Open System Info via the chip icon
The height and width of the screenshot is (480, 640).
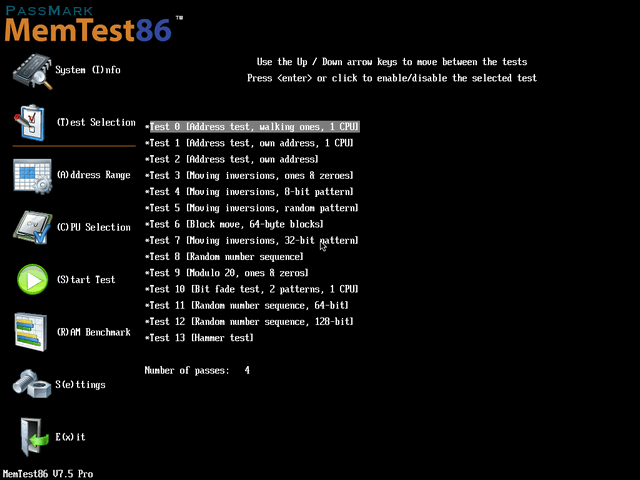click(x=33, y=71)
